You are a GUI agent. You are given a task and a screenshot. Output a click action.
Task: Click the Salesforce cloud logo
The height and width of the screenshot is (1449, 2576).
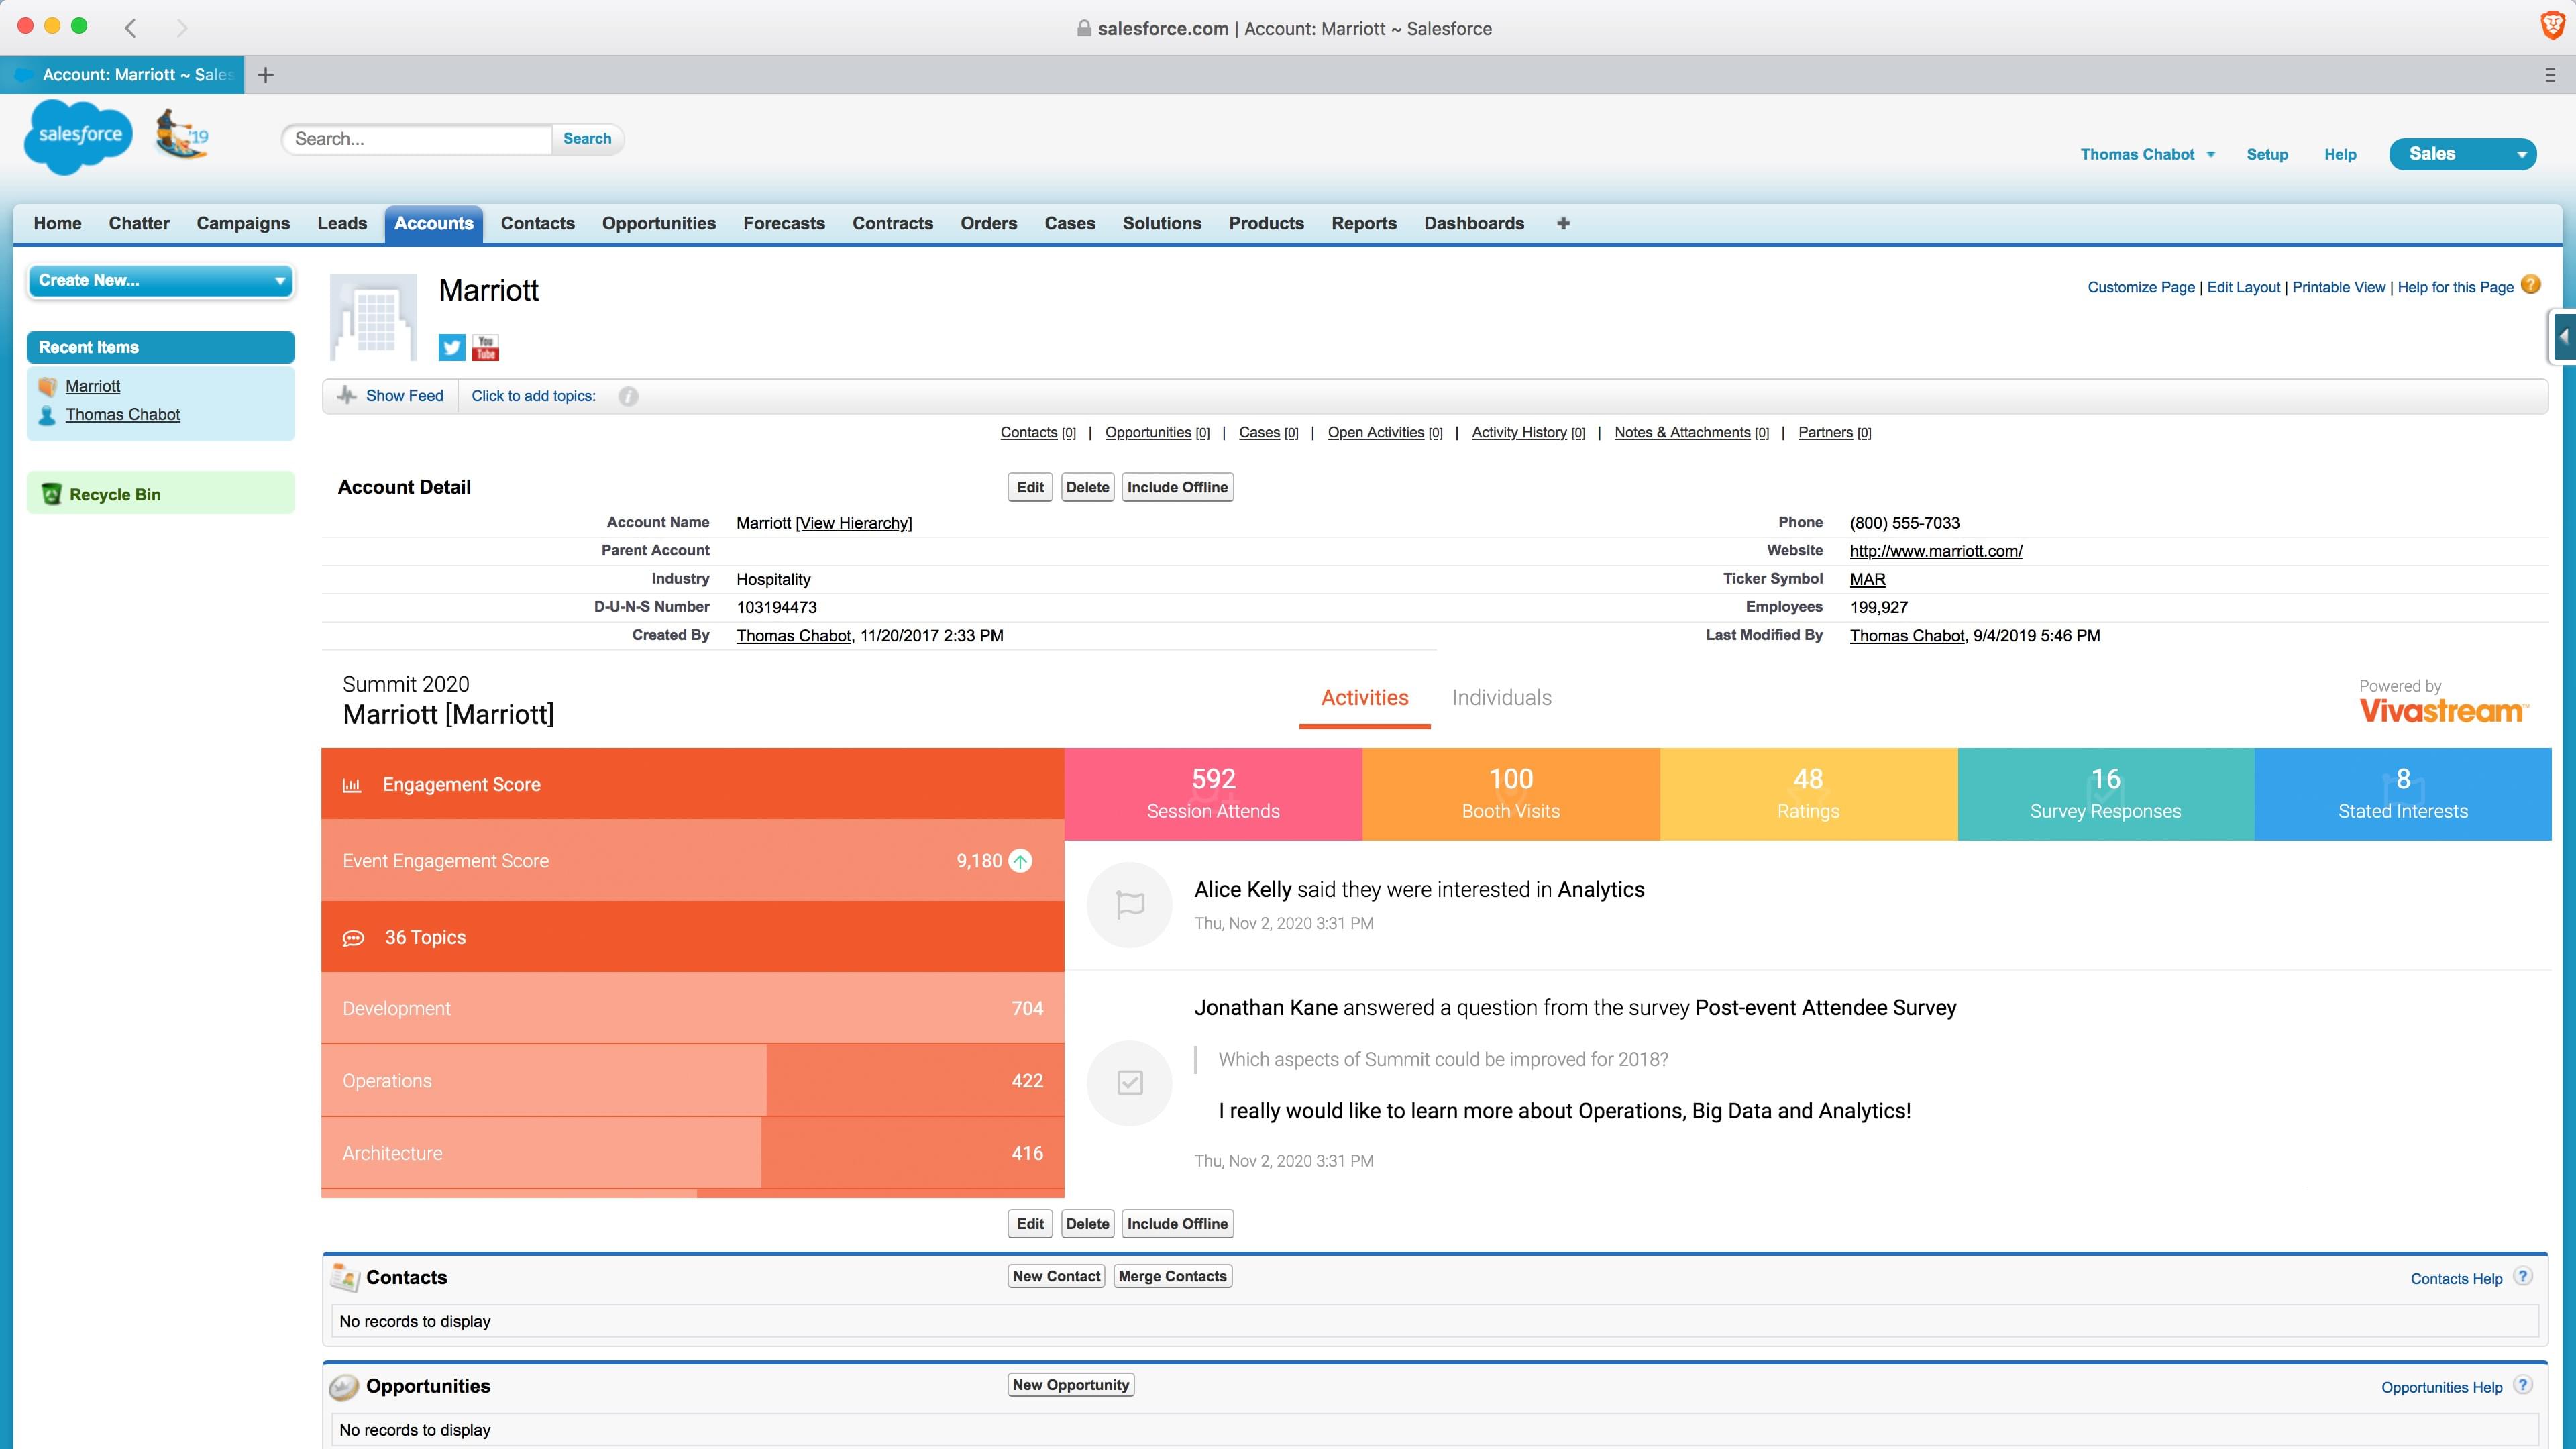click(x=79, y=137)
